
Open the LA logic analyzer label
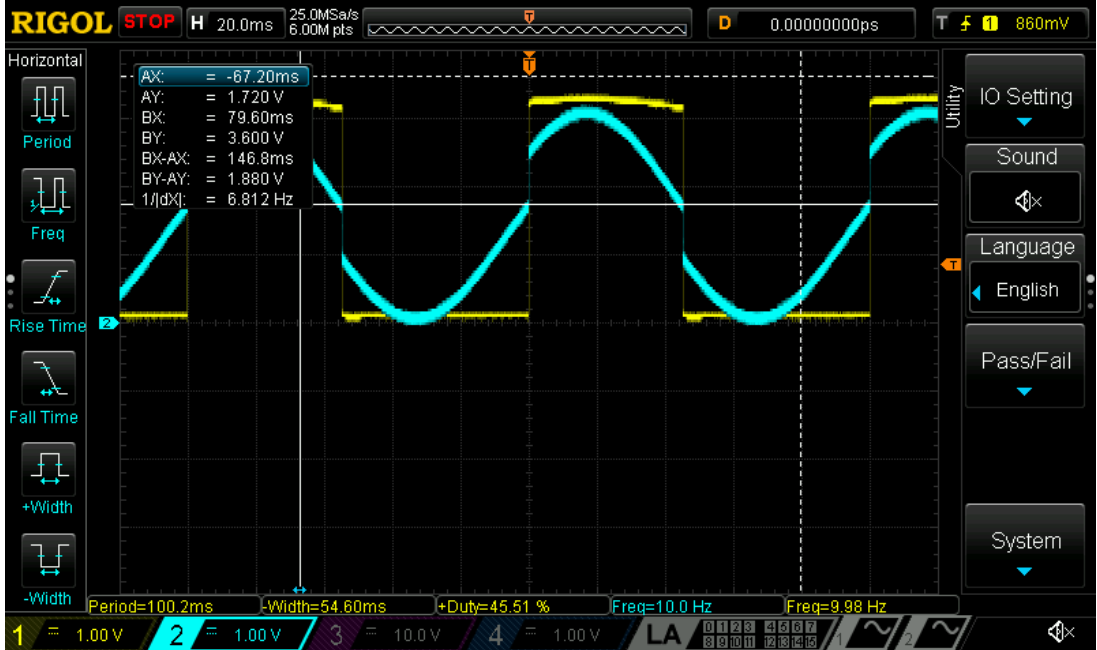click(663, 635)
